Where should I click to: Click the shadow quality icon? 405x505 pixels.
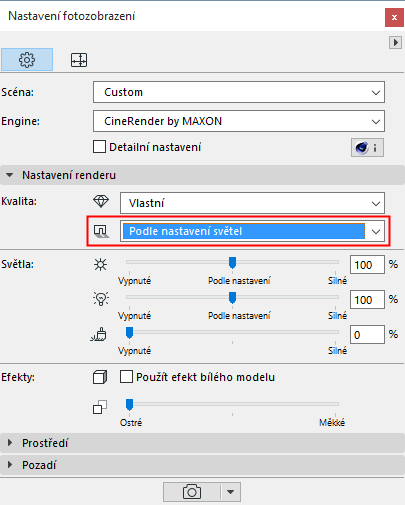pos(101,231)
